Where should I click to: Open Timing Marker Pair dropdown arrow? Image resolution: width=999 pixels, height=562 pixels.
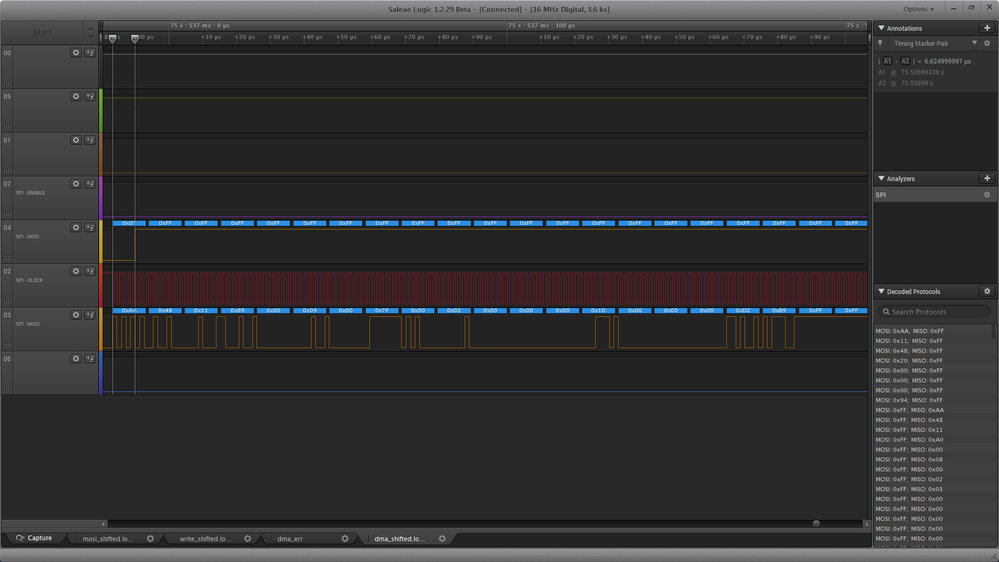point(974,43)
